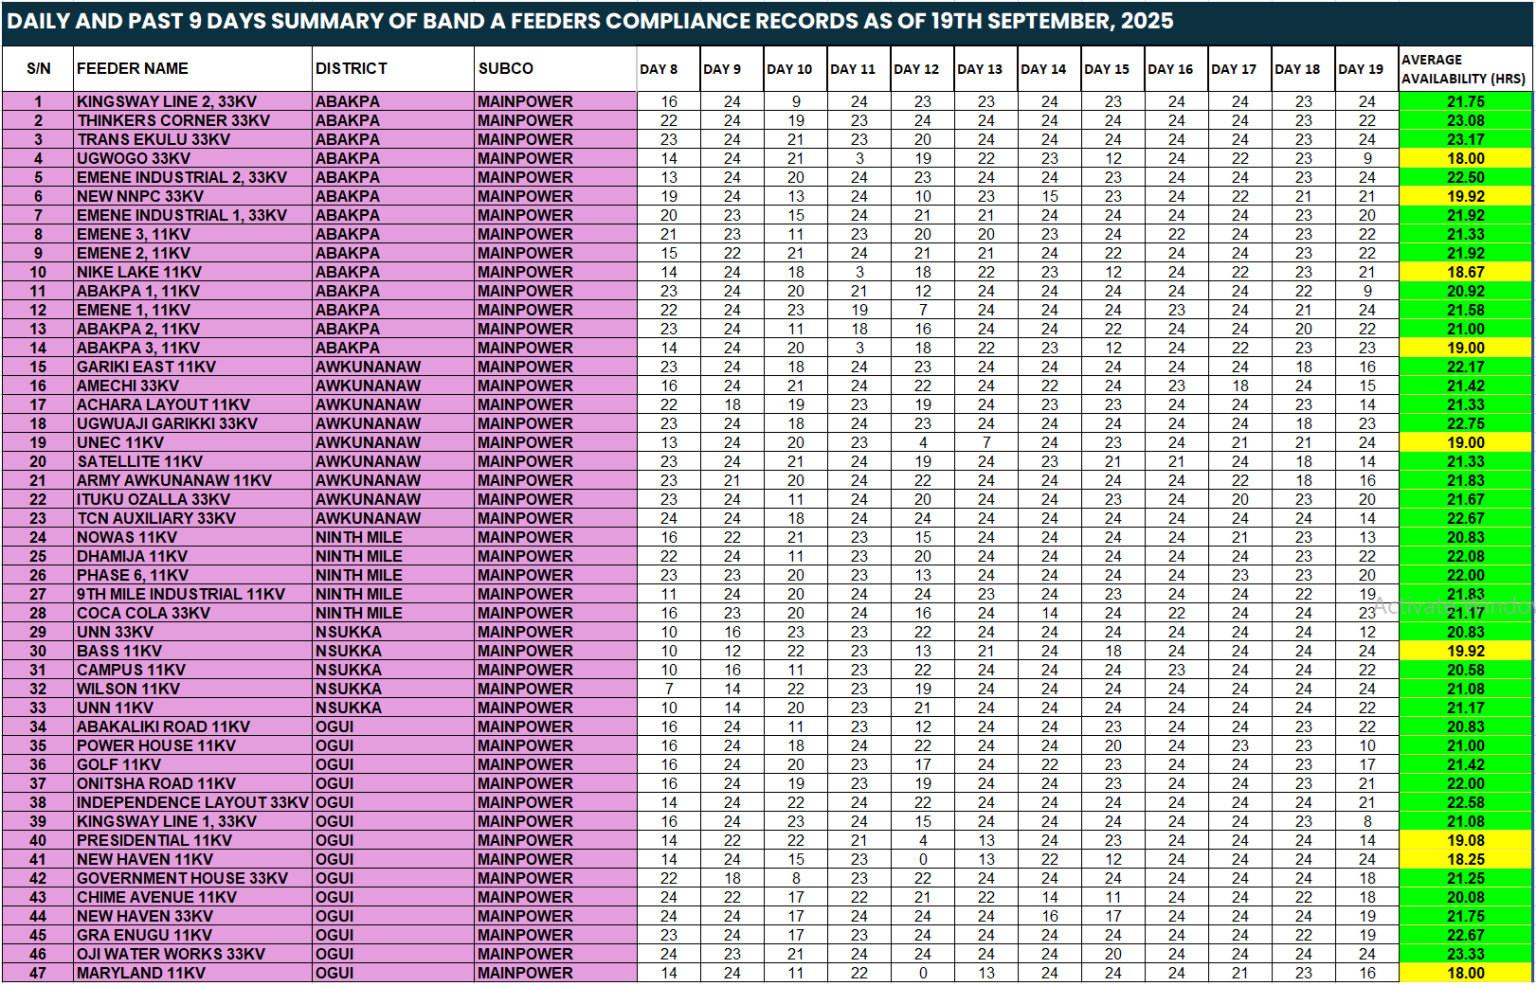Select the yellow 18.25 average cell
Image resolution: width=1536 pixels, height=986 pixels.
pos(1465,860)
